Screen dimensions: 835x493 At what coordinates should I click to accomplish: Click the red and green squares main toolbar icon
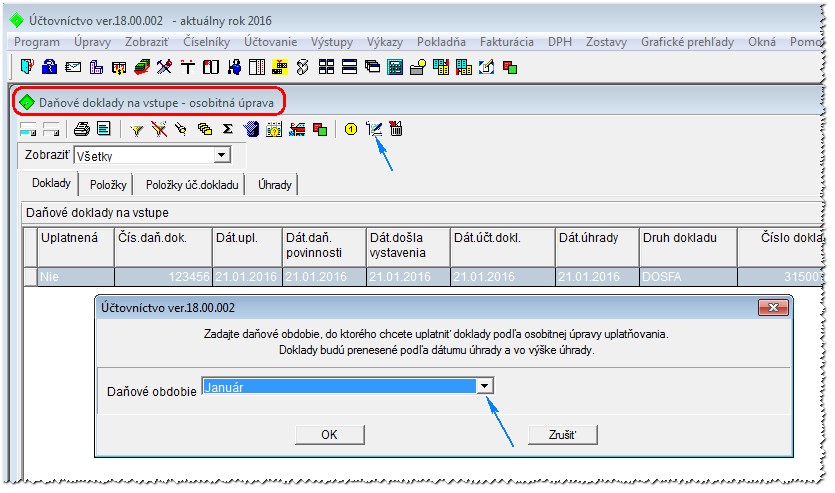click(x=510, y=67)
